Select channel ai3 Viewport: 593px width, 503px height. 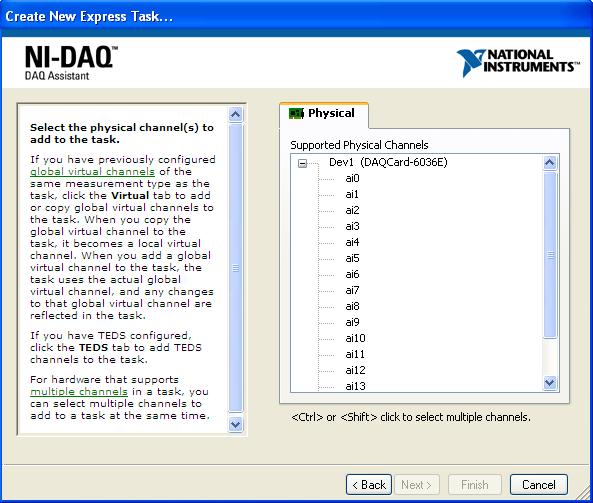click(x=352, y=226)
